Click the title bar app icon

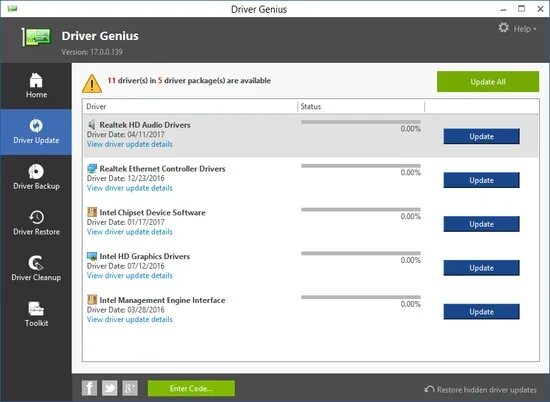[x=12, y=8]
